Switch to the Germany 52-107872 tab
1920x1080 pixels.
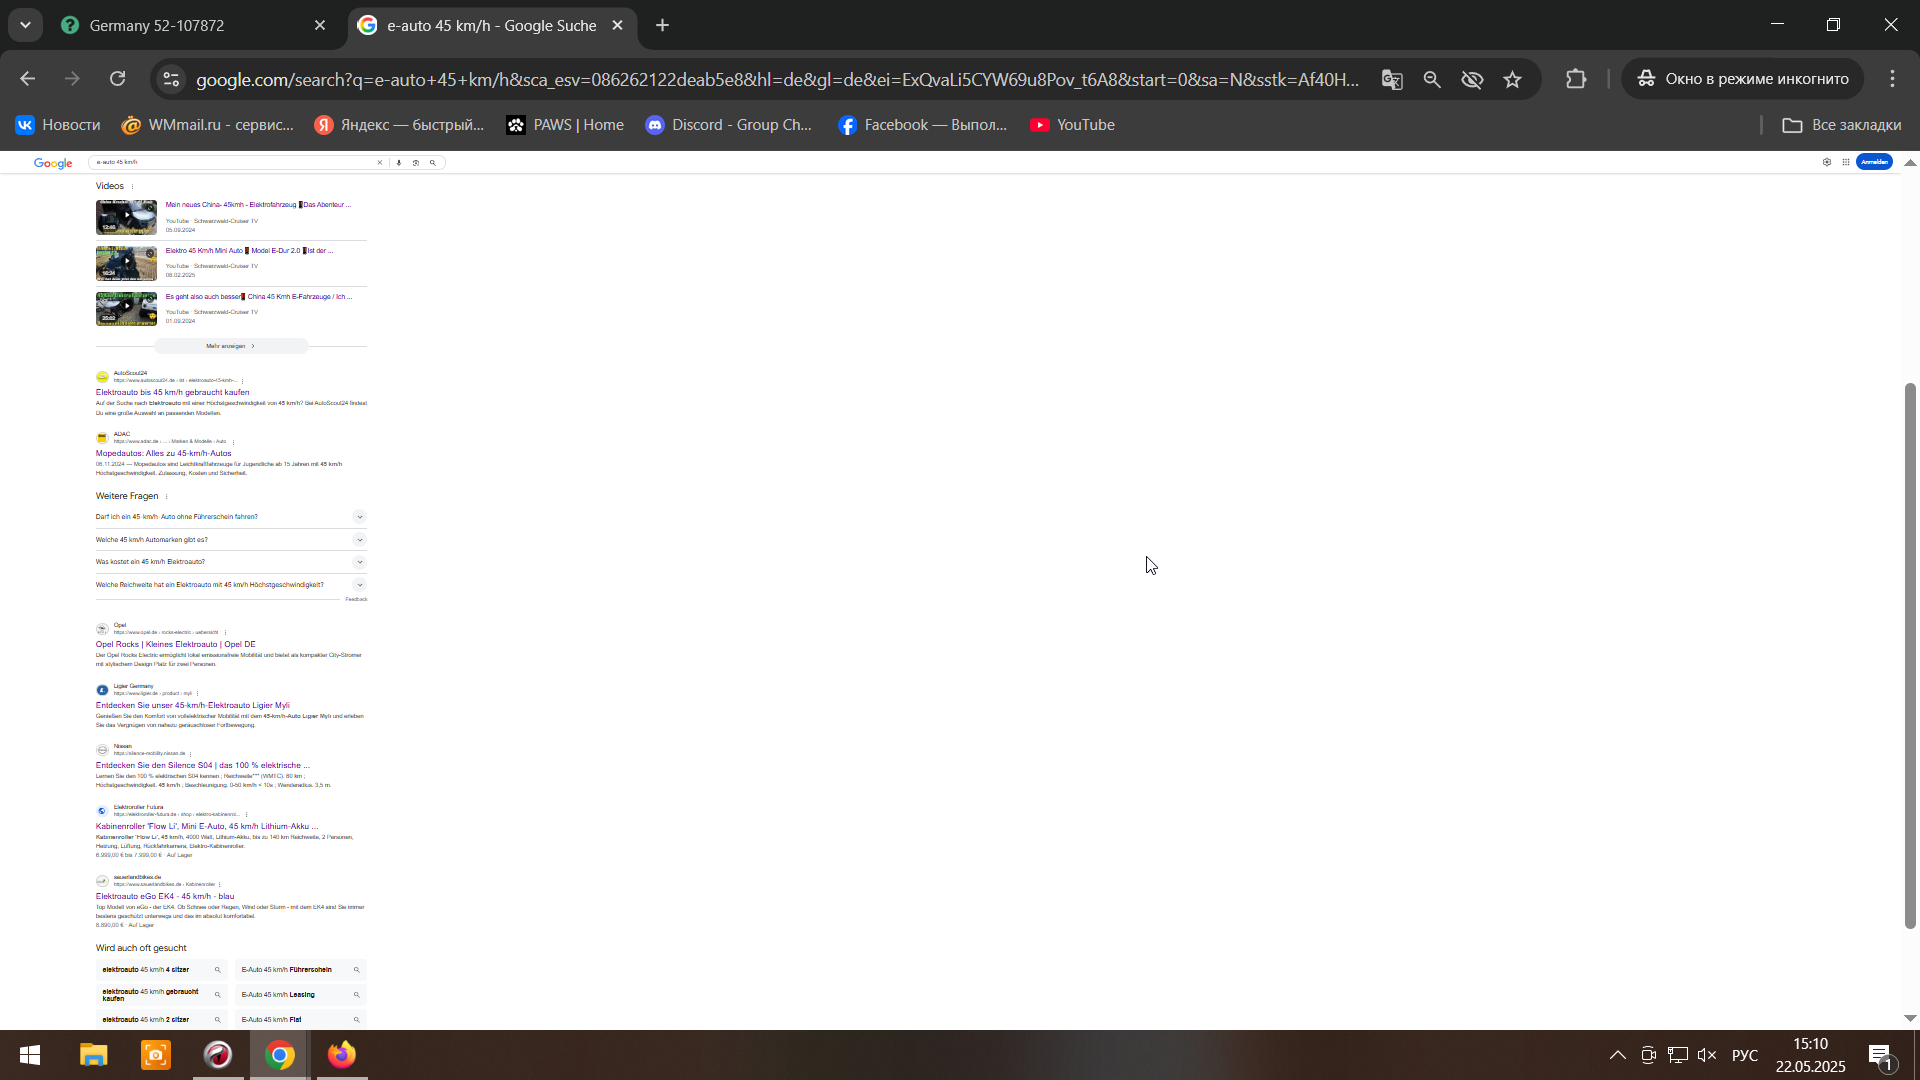[157, 26]
